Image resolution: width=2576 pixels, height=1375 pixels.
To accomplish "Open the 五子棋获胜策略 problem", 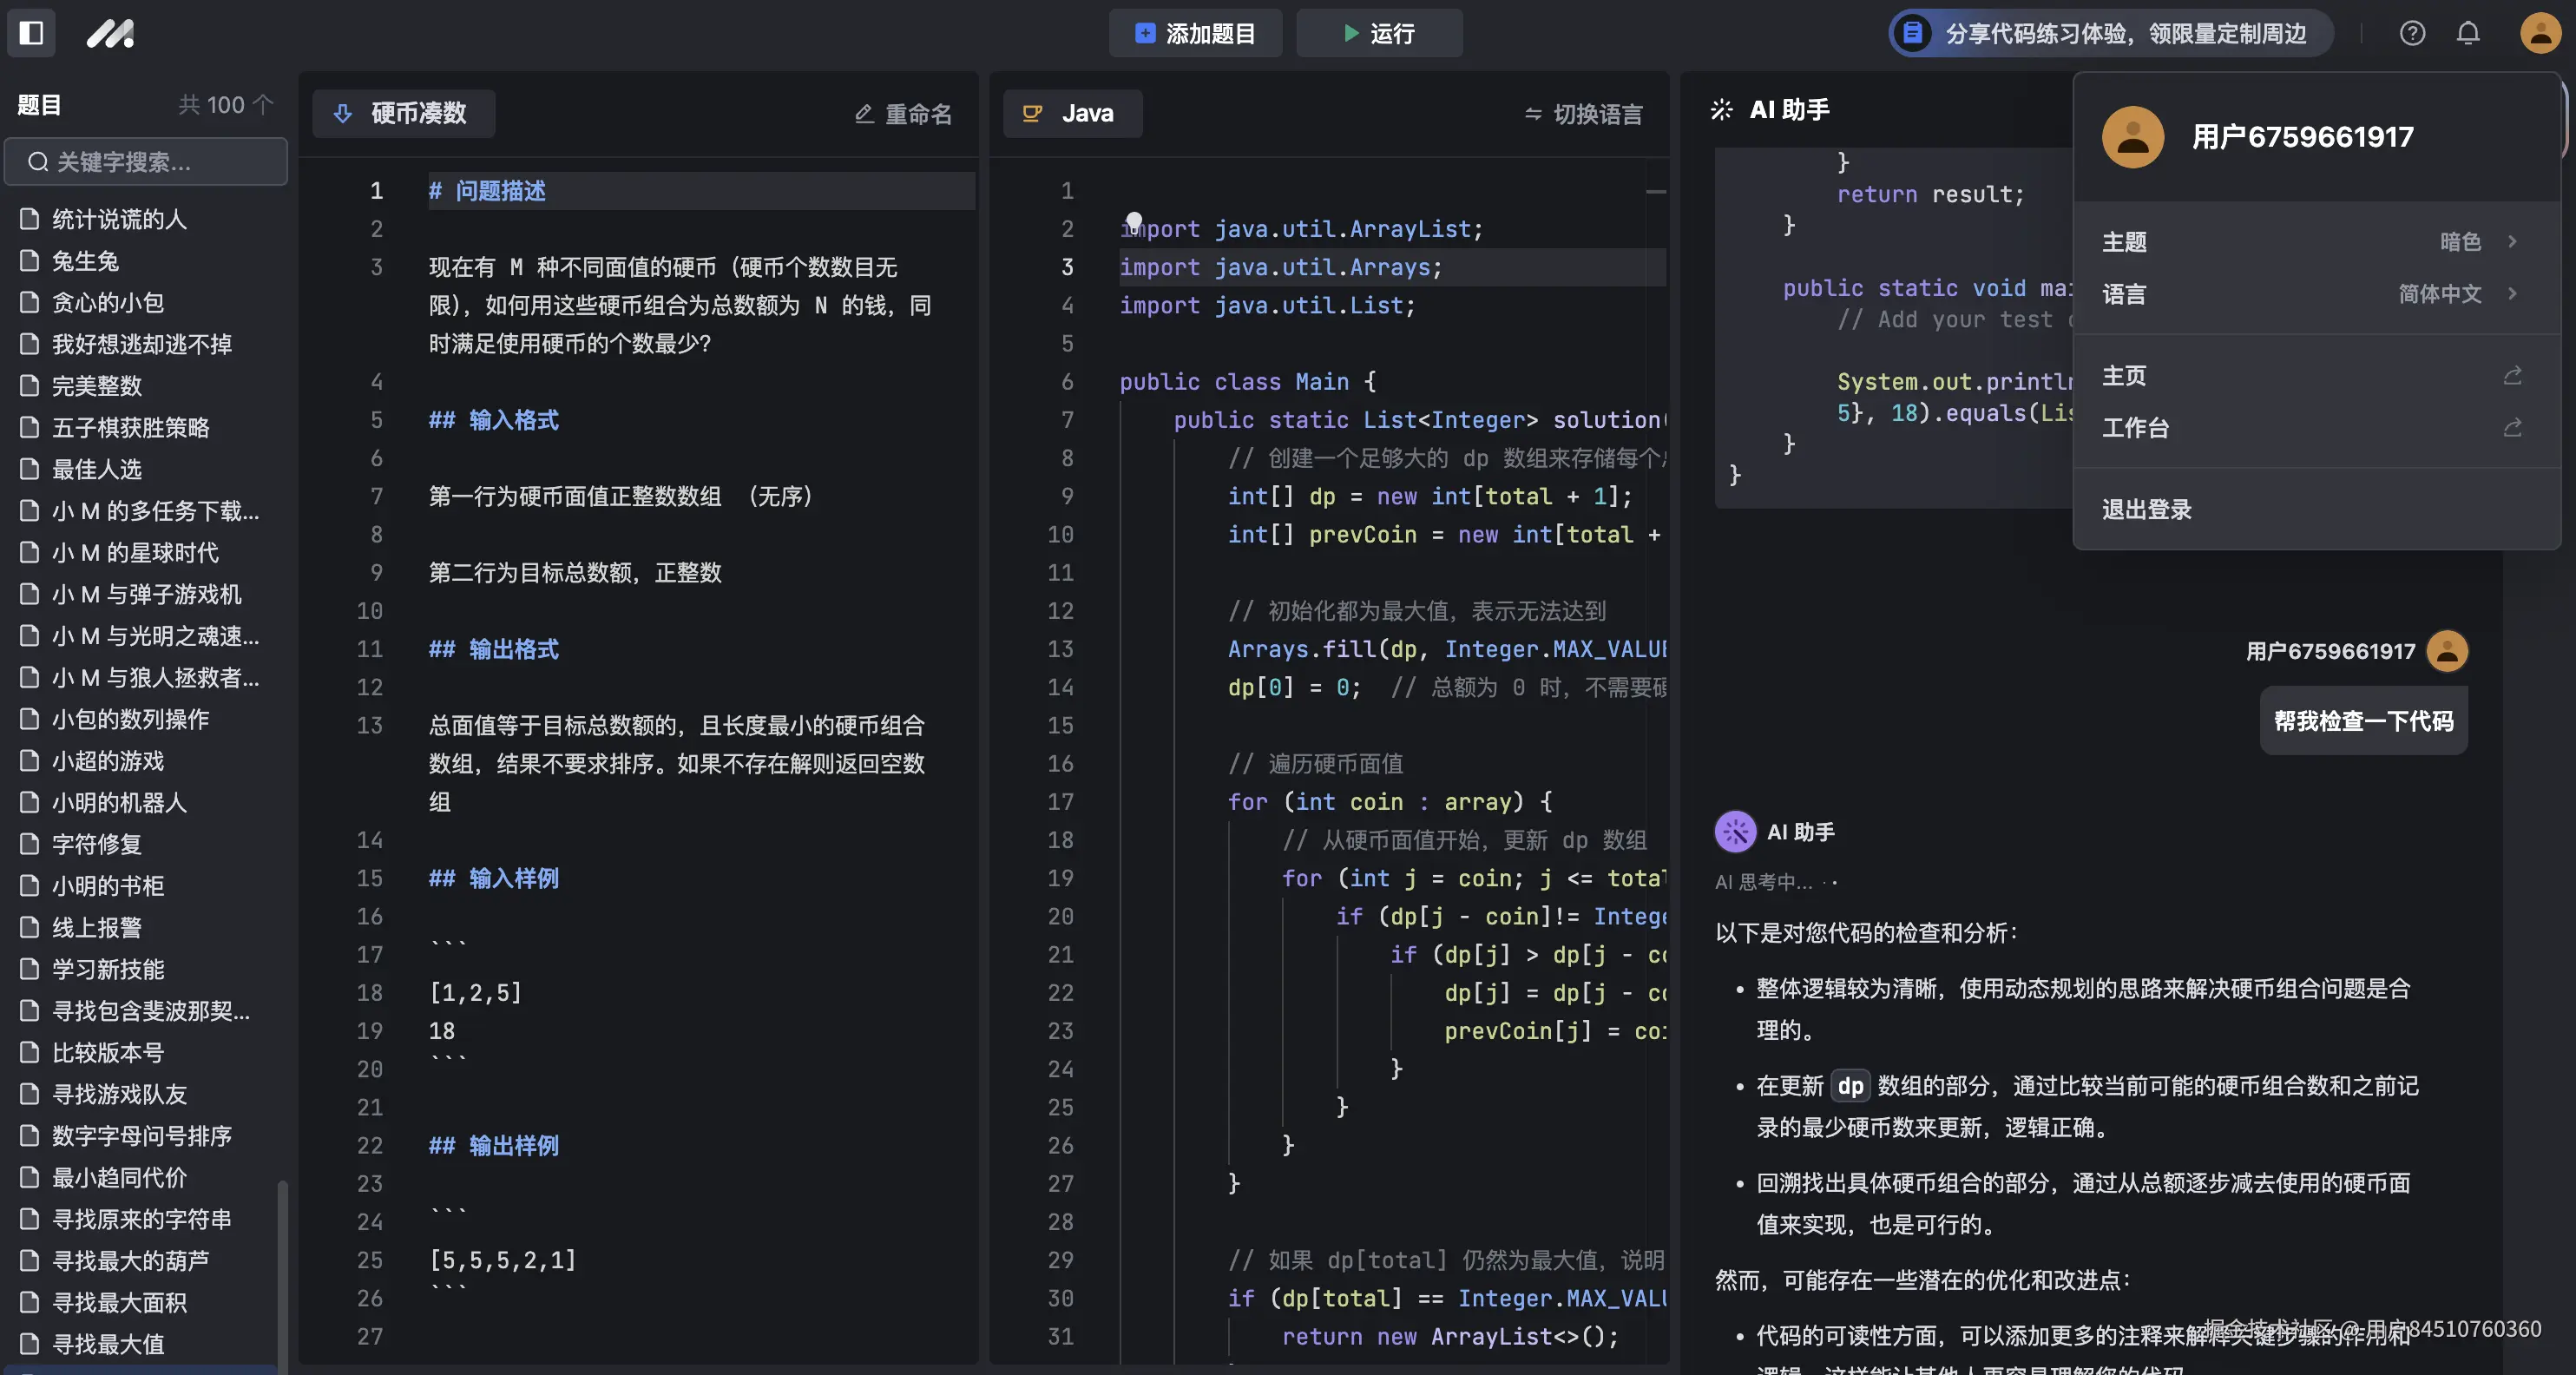I will pos(130,428).
